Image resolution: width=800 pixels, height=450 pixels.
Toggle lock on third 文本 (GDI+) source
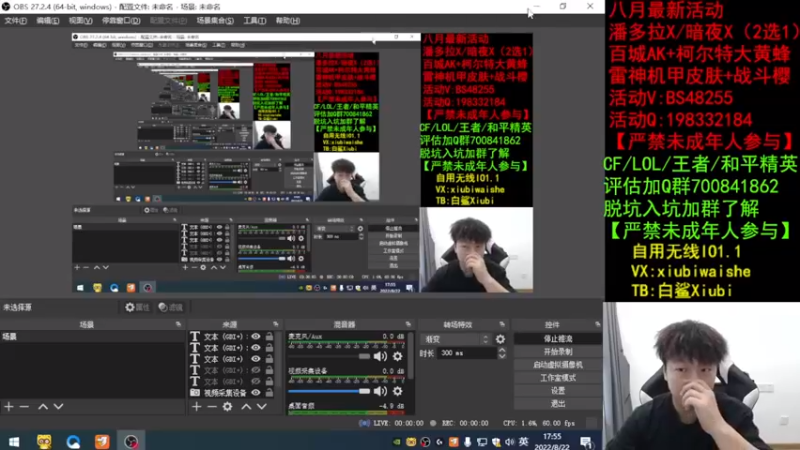(269, 359)
